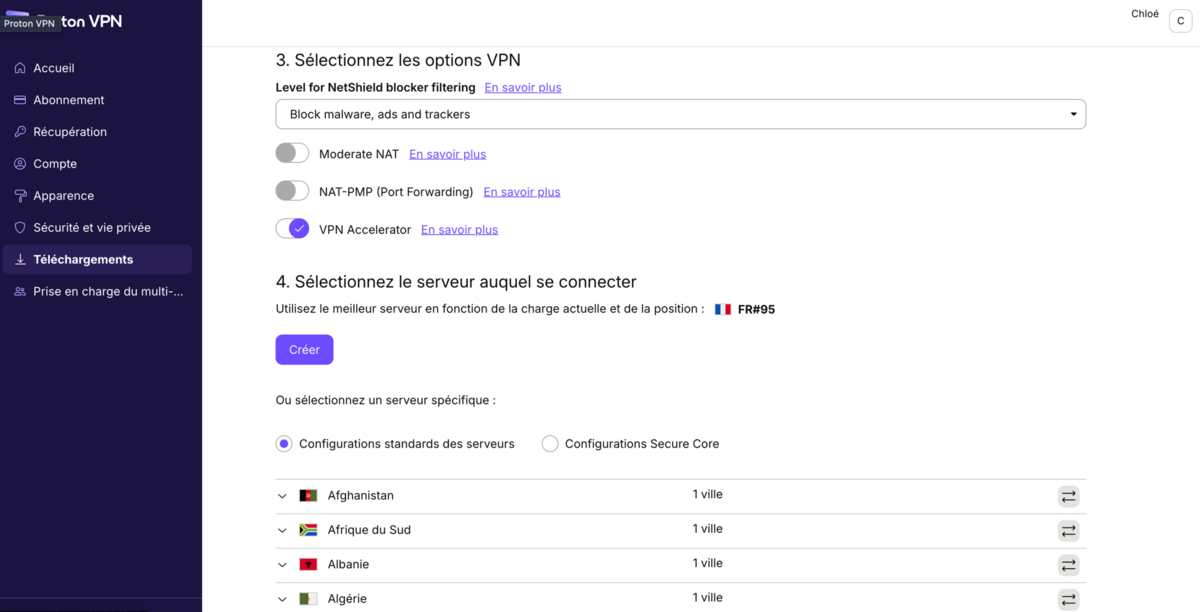Image resolution: width=1200 pixels, height=612 pixels.
Task: Turn on NAT-PMP Port Forwarding
Action: 292,190
